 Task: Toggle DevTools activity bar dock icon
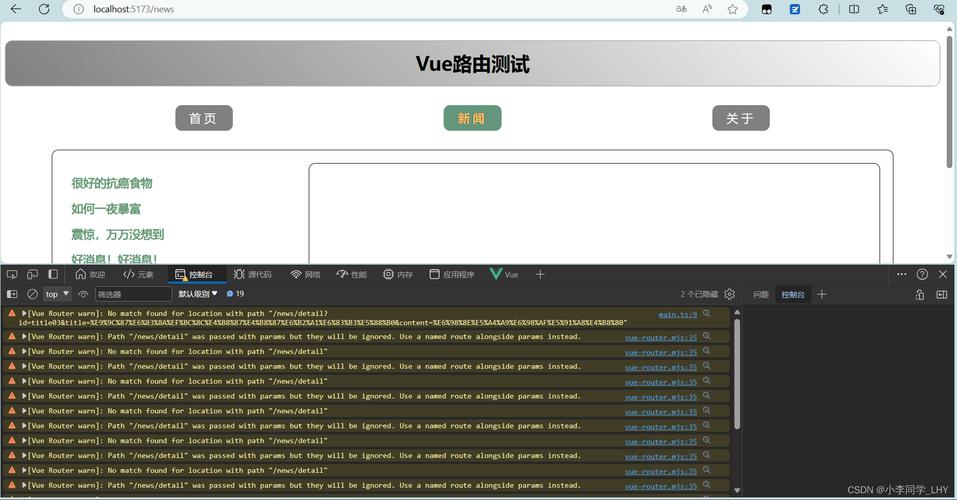[x=53, y=274]
